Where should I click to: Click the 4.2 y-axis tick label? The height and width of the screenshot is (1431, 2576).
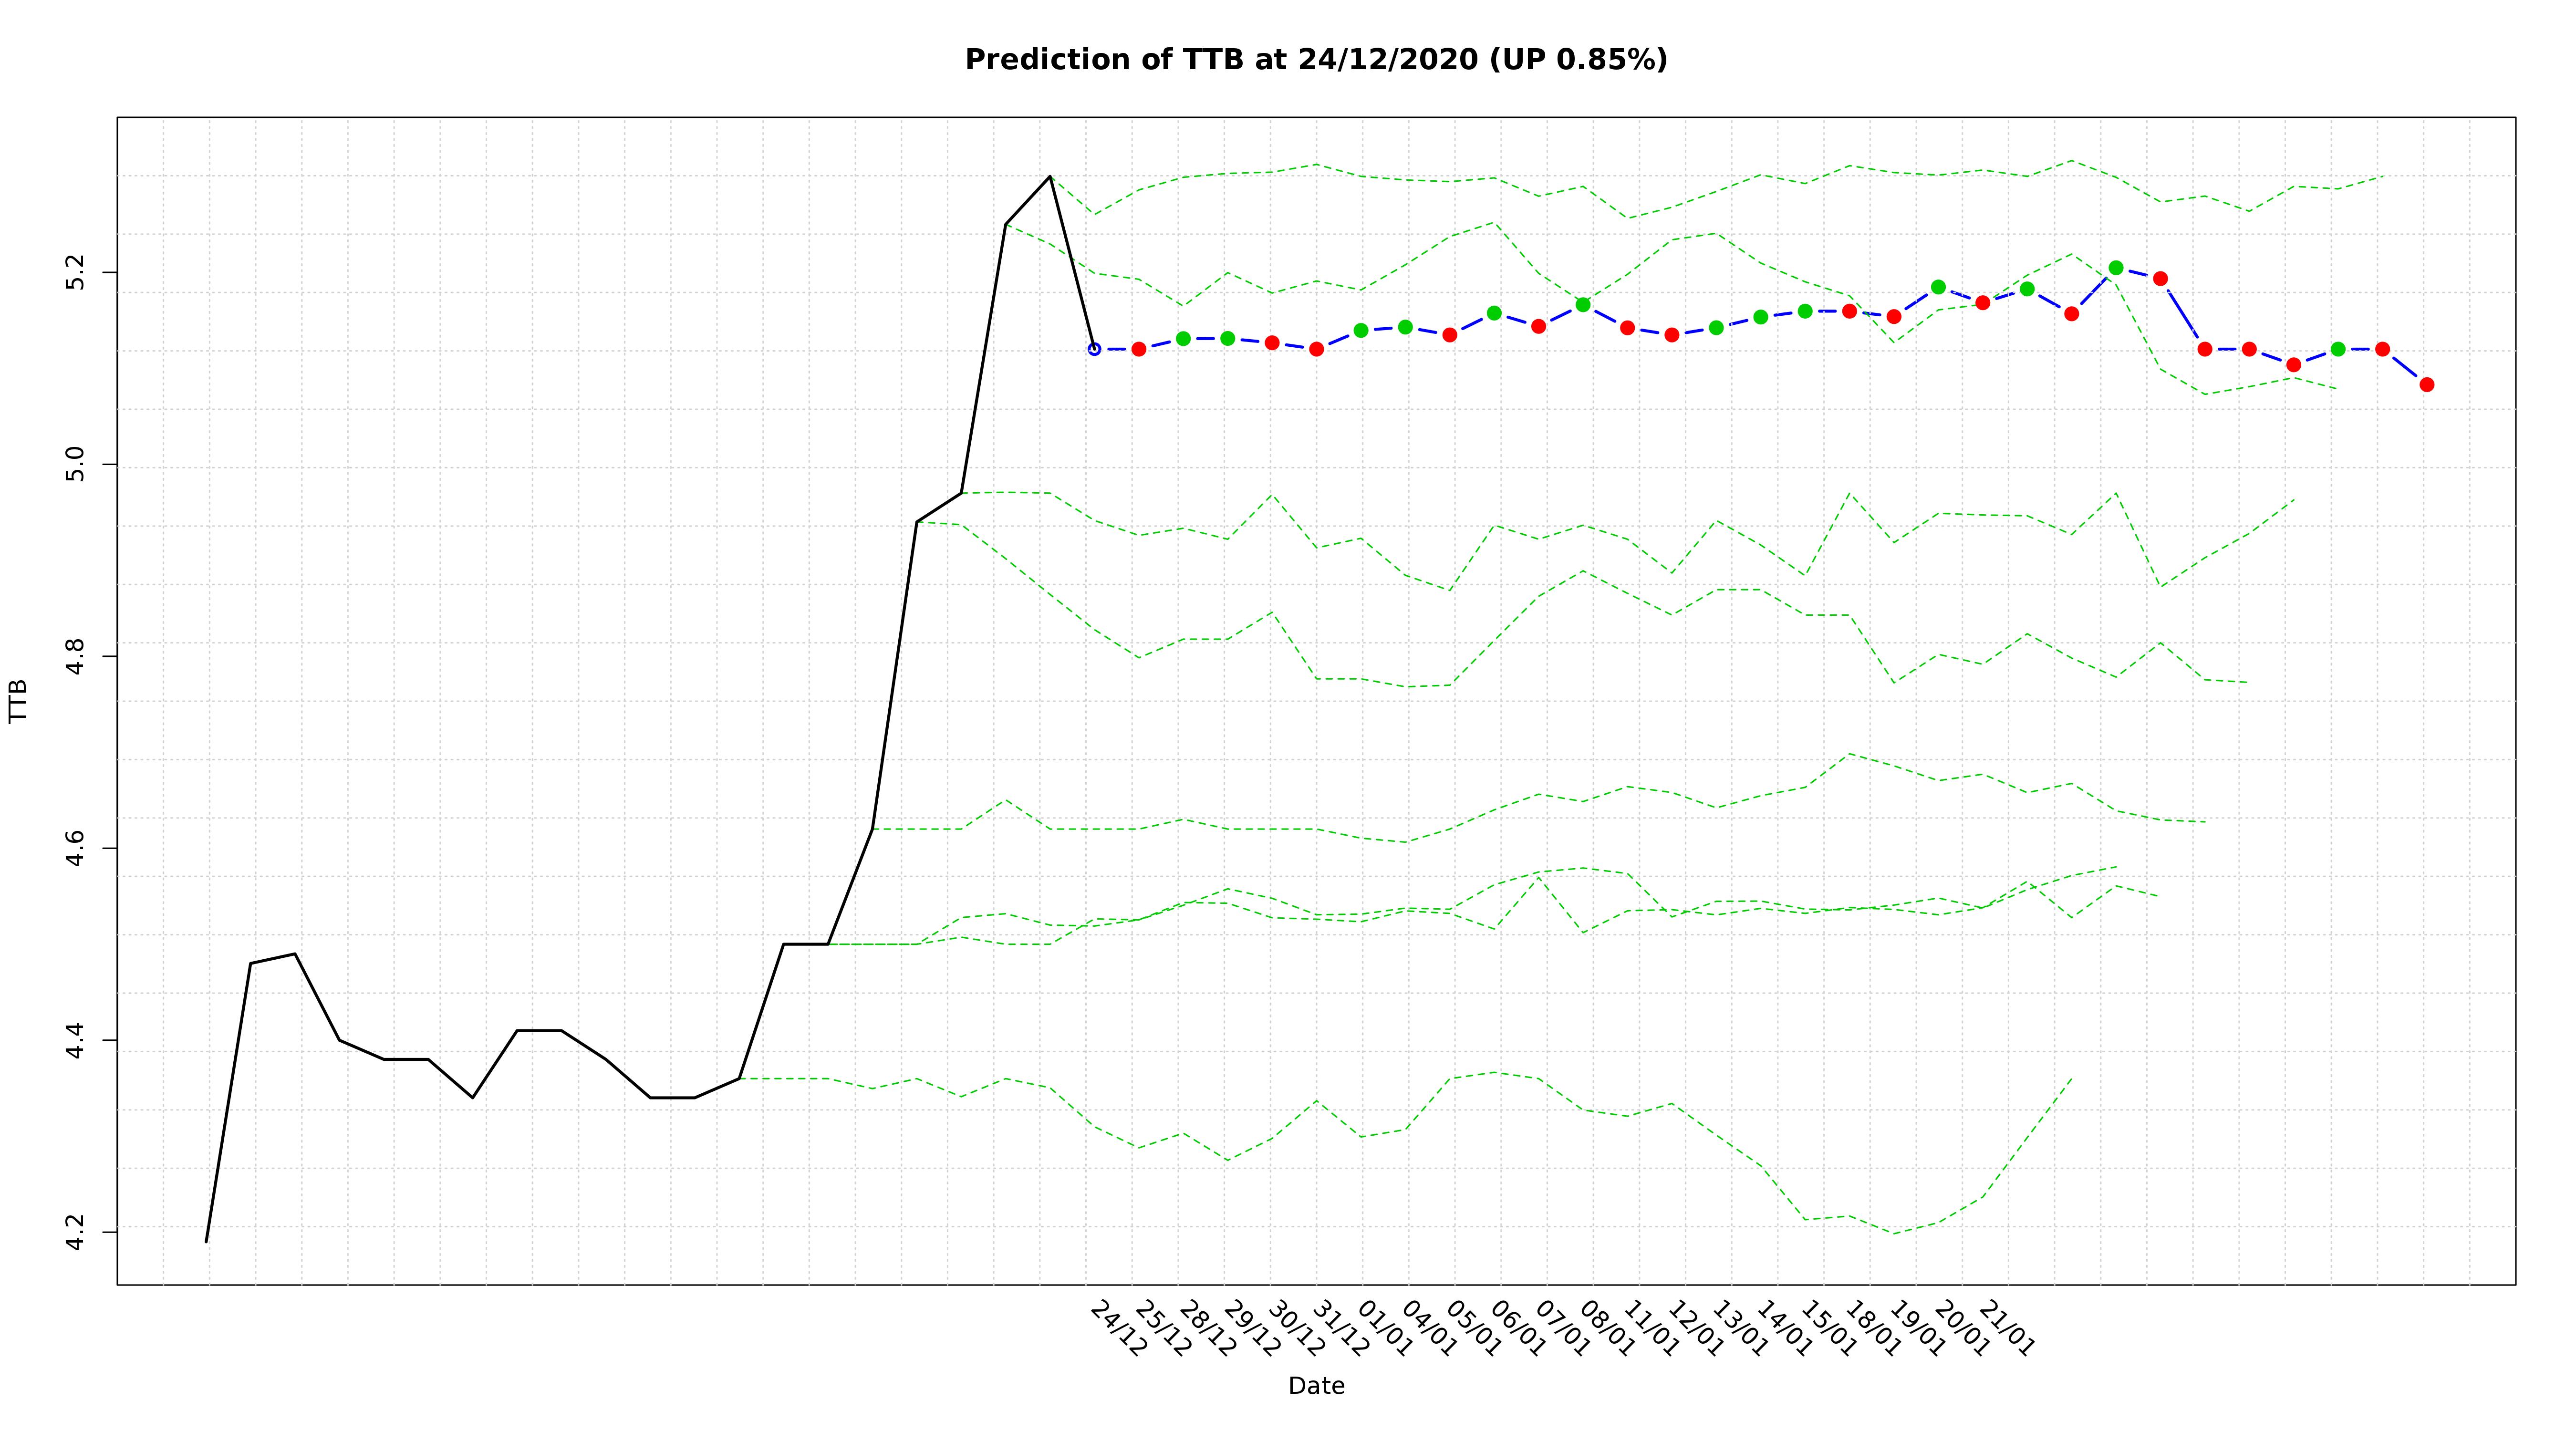coord(76,1232)
